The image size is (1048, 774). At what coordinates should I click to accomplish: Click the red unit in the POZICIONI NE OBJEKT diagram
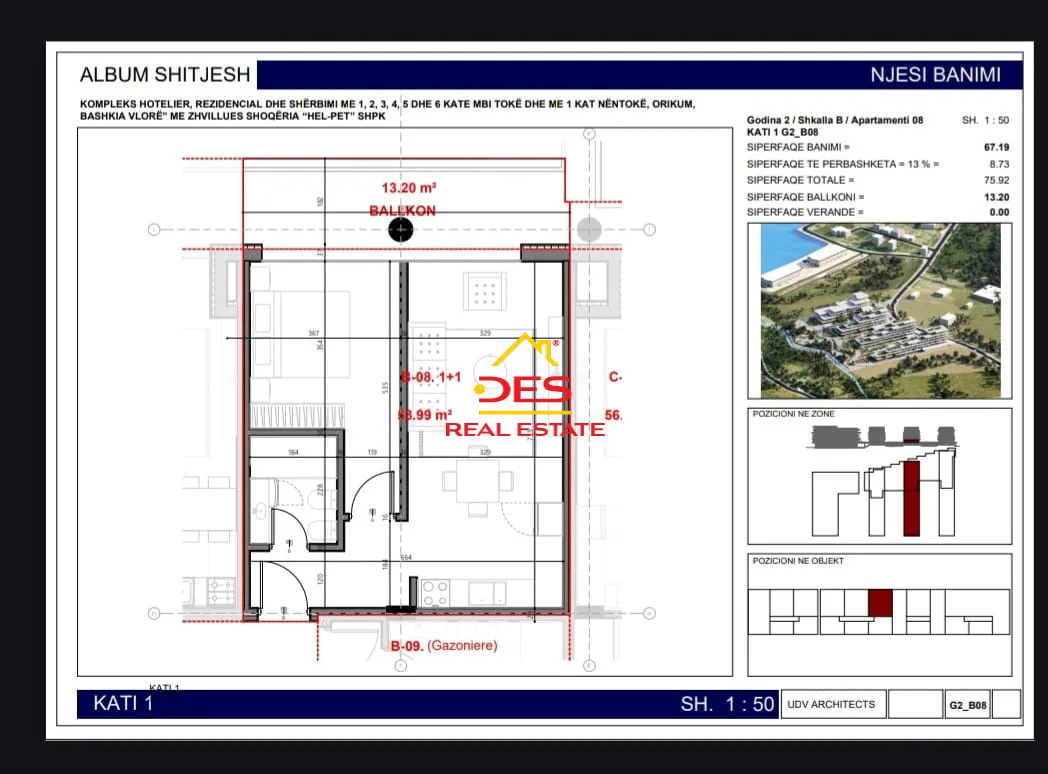coord(880,603)
